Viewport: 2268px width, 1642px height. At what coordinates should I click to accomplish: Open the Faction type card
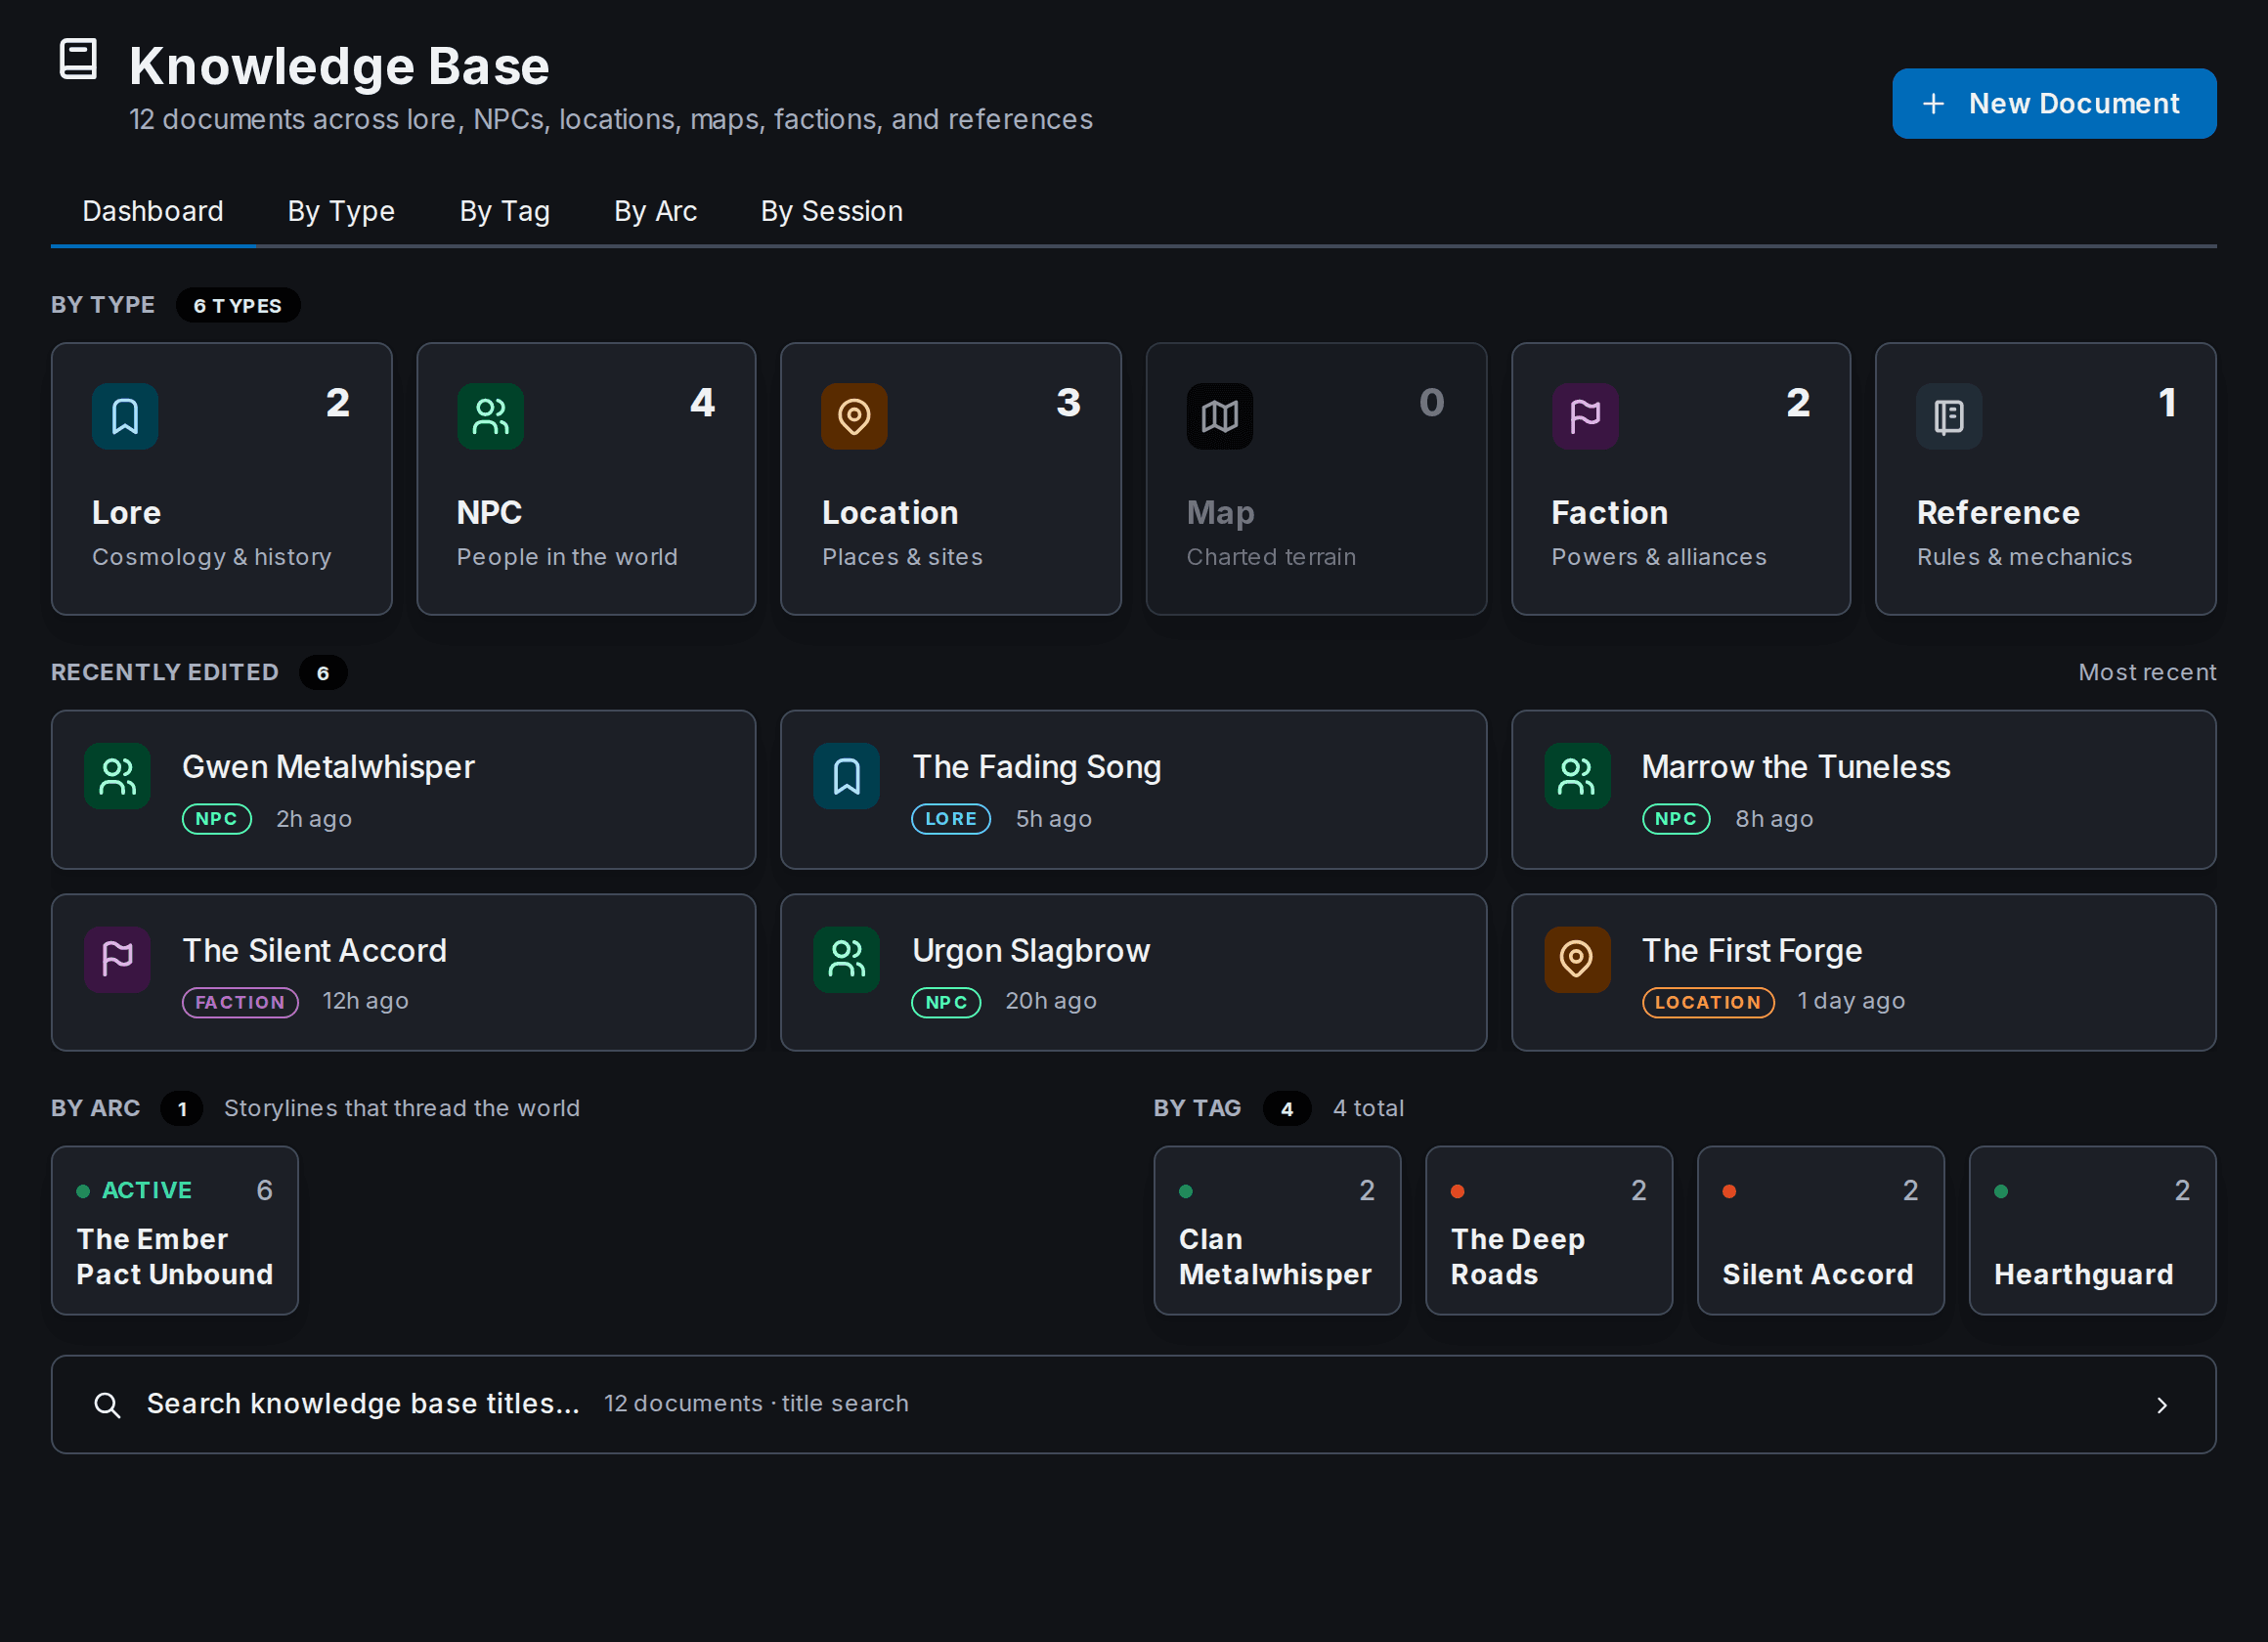pyautogui.click(x=1680, y=479)
